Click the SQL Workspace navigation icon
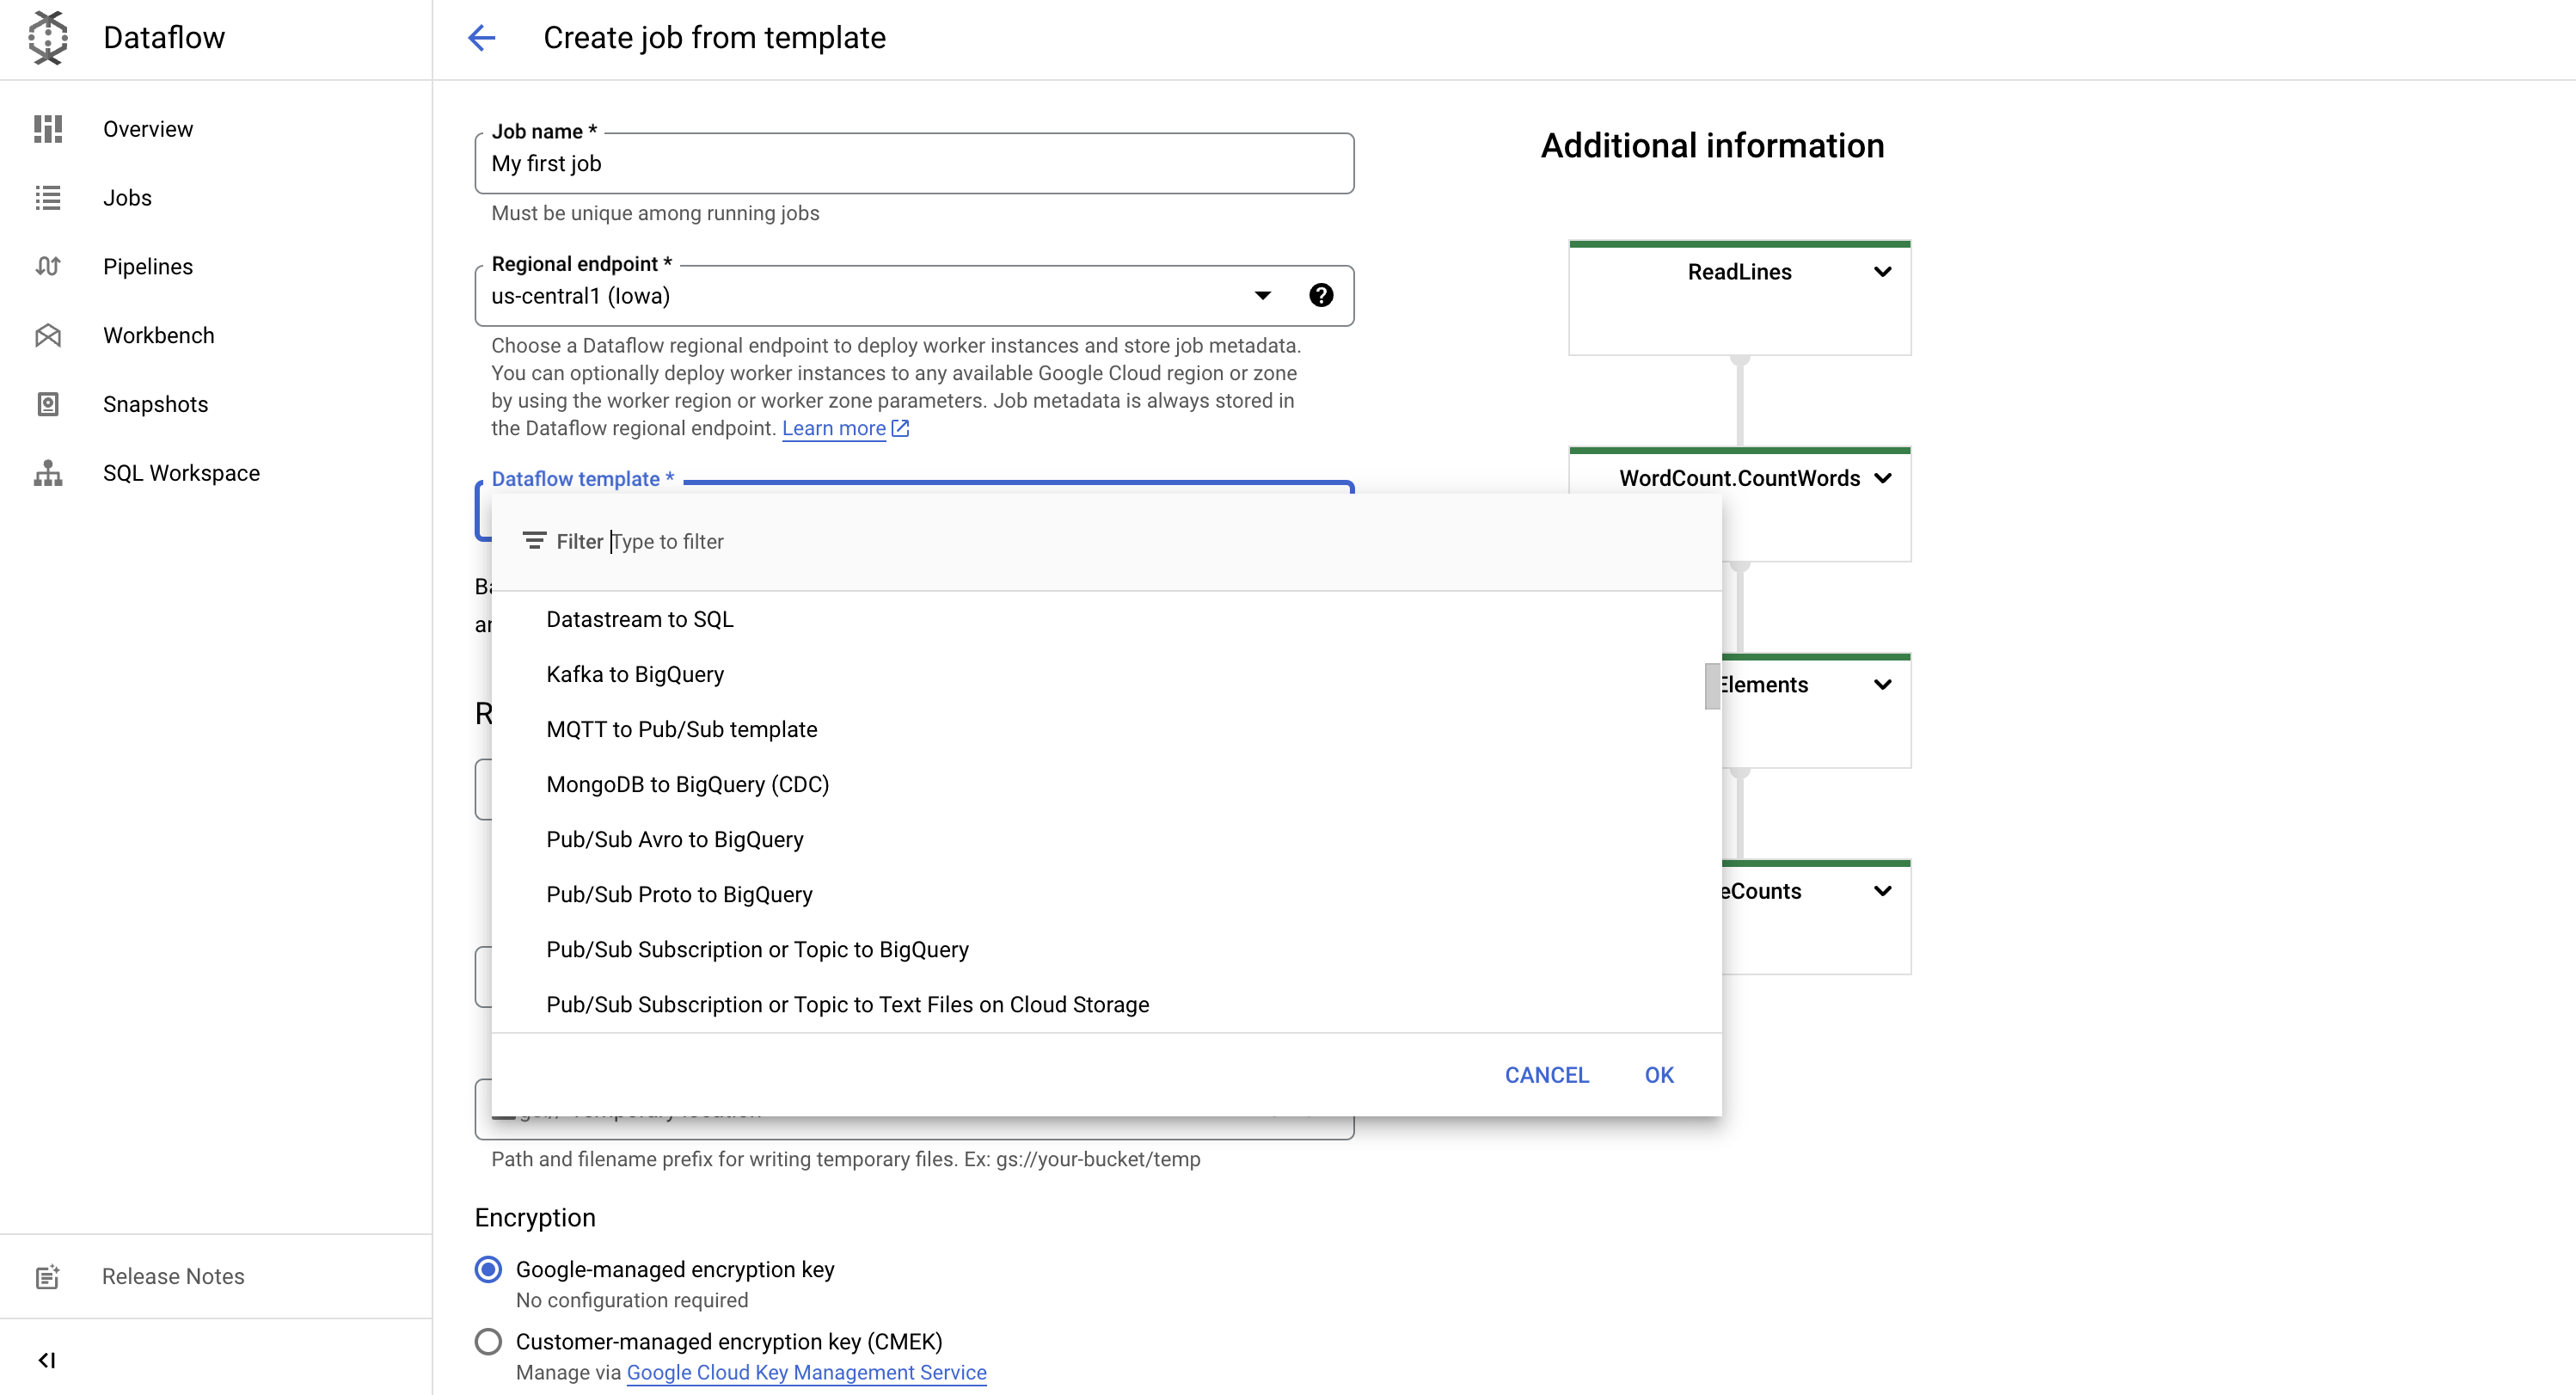Viewport: 2576px width, 1395px height. tap(48, 472)
